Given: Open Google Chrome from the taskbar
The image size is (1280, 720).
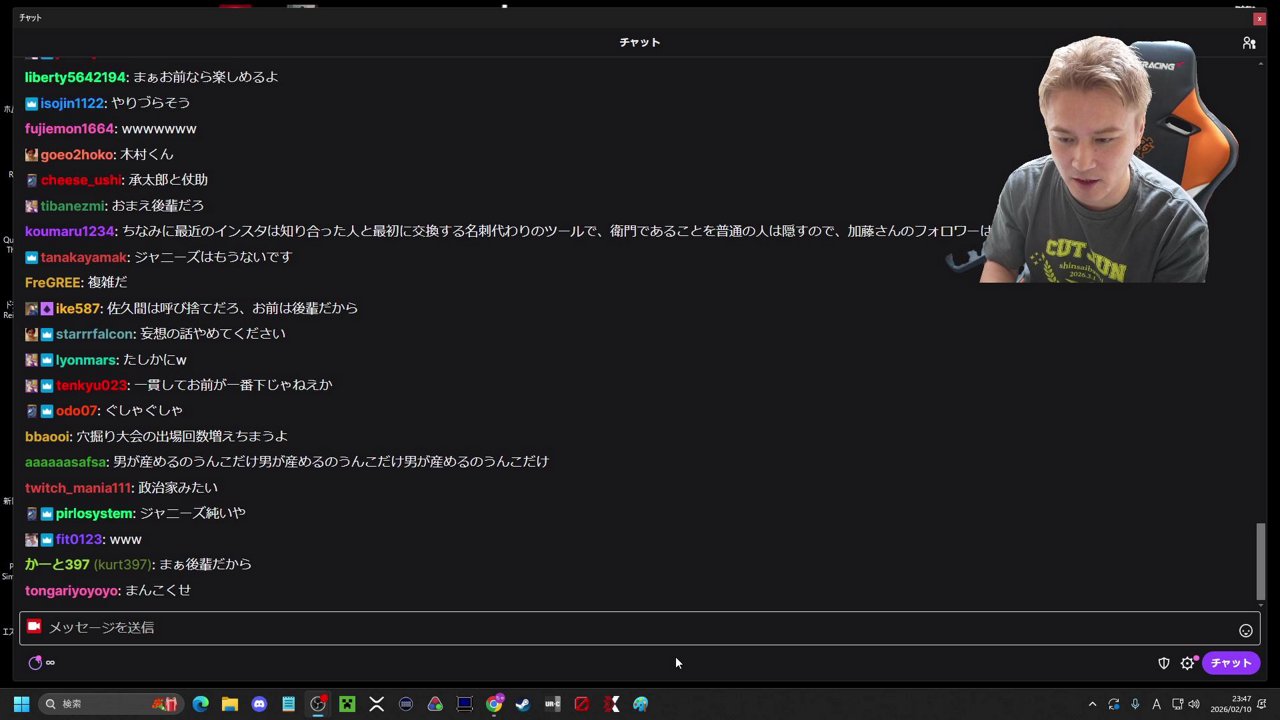Looking at the screenshot, I should pyautogui.click(x=494, y=703).
